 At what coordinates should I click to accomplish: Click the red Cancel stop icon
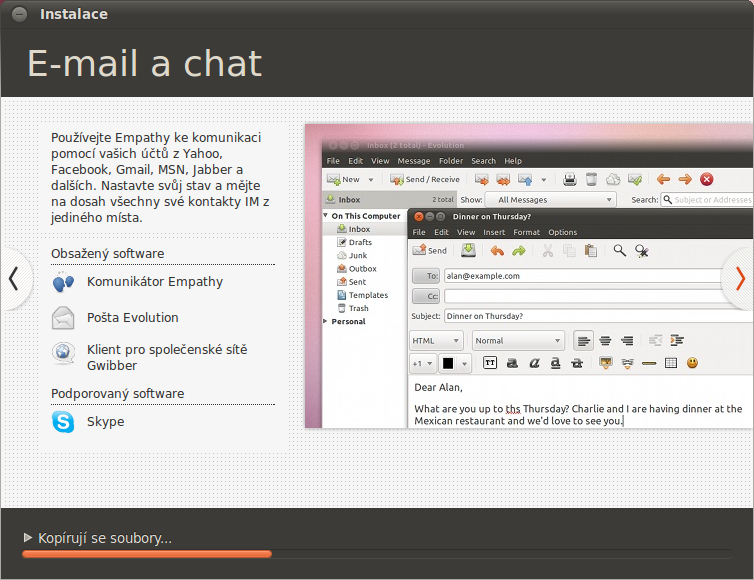click(706, 179)
